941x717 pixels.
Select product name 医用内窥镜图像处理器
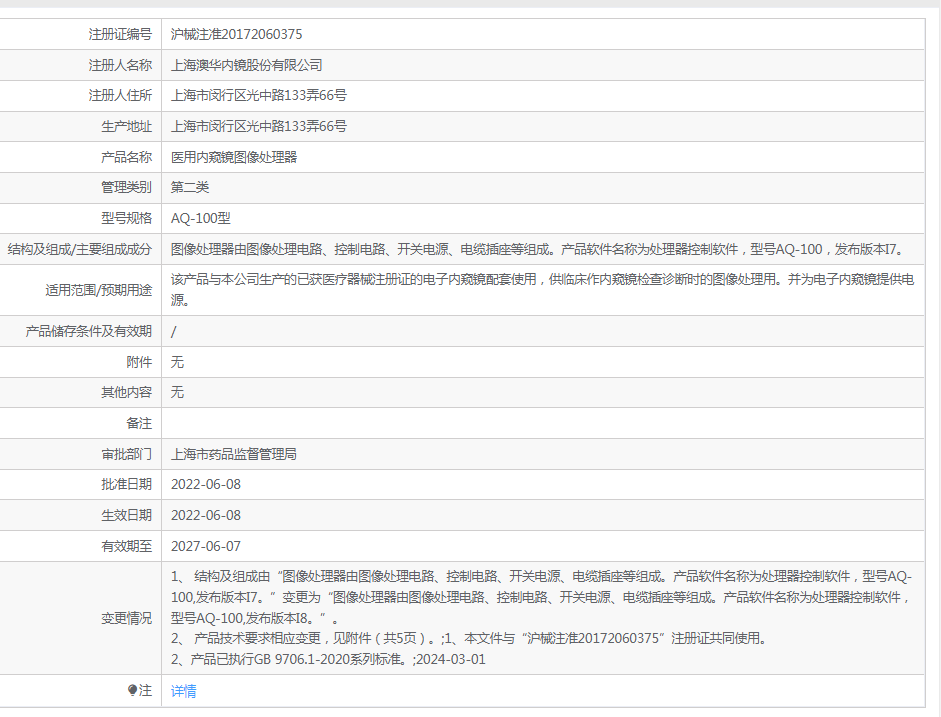(x=234, y=157)
